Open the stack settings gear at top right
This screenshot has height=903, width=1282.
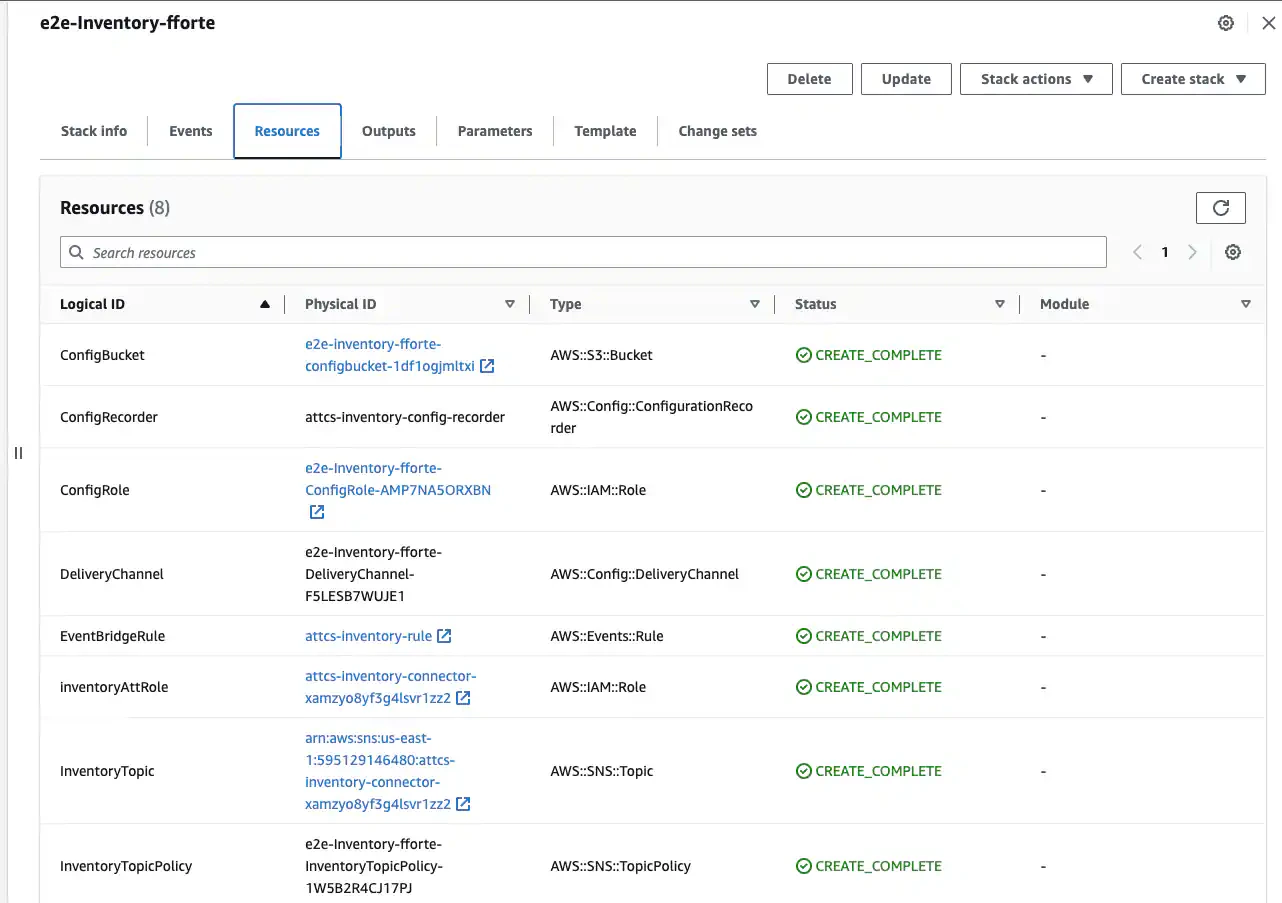[1226, 23]
